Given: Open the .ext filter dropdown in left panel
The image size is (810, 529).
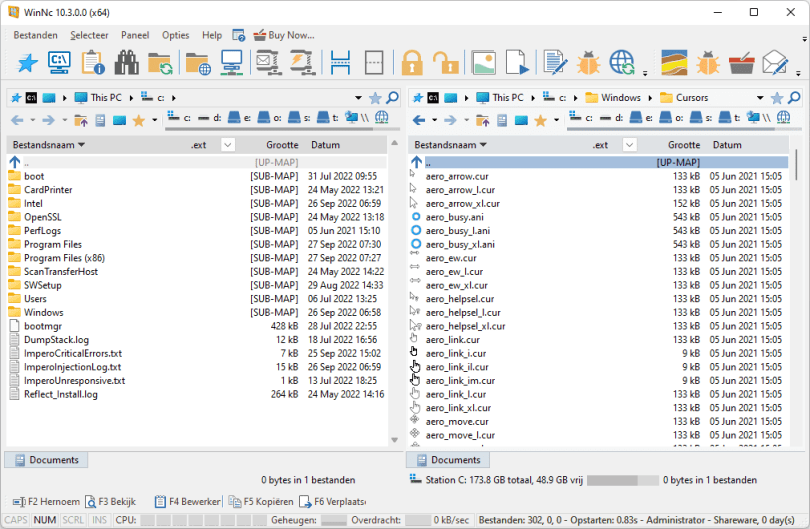Looking at the screenshot, I should [x=228, y=145].
